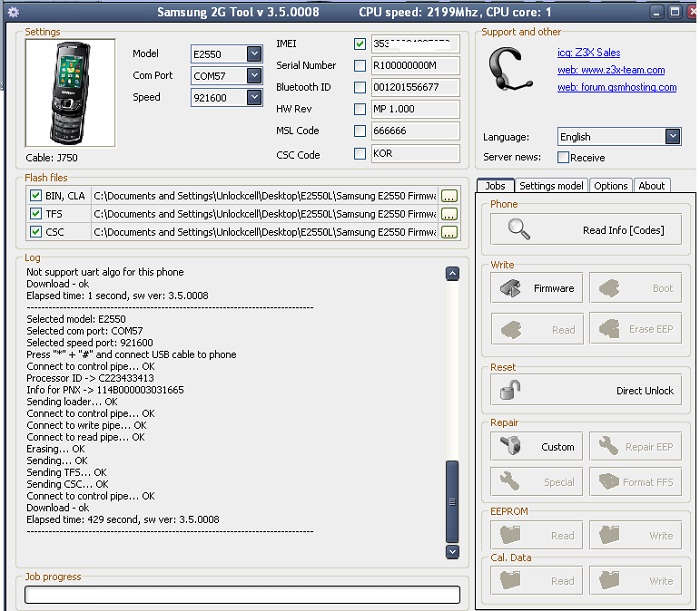Enable the MSL Code checkbox
The width and height of the screenshot is (700, 611).
click(360, 131)
